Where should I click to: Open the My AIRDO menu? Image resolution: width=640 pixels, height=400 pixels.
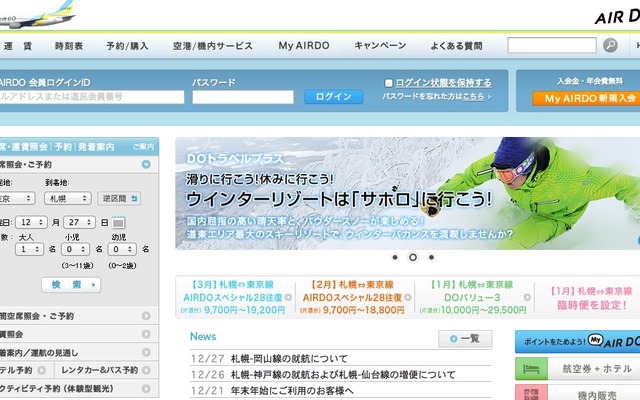pos(304,46)
